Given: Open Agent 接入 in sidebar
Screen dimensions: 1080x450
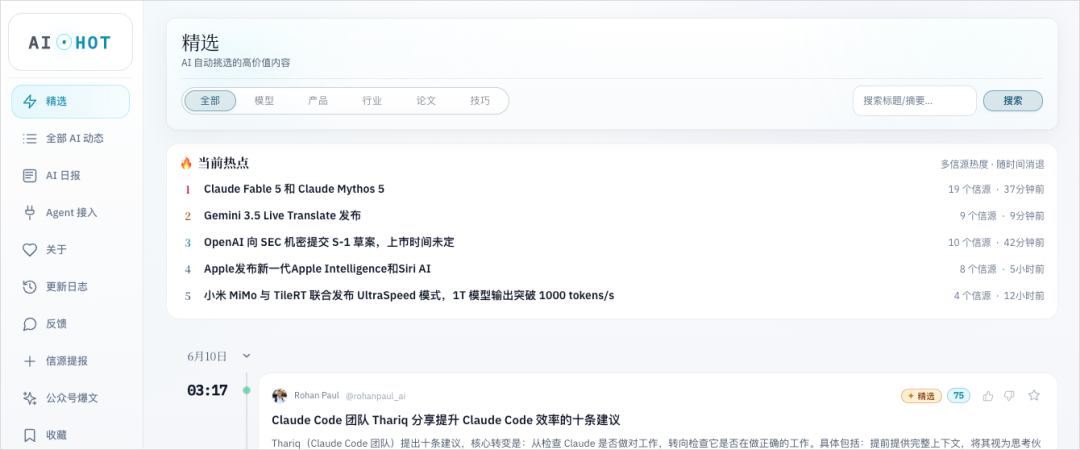Looking at the screenshot, I should [x=70, y=213].
